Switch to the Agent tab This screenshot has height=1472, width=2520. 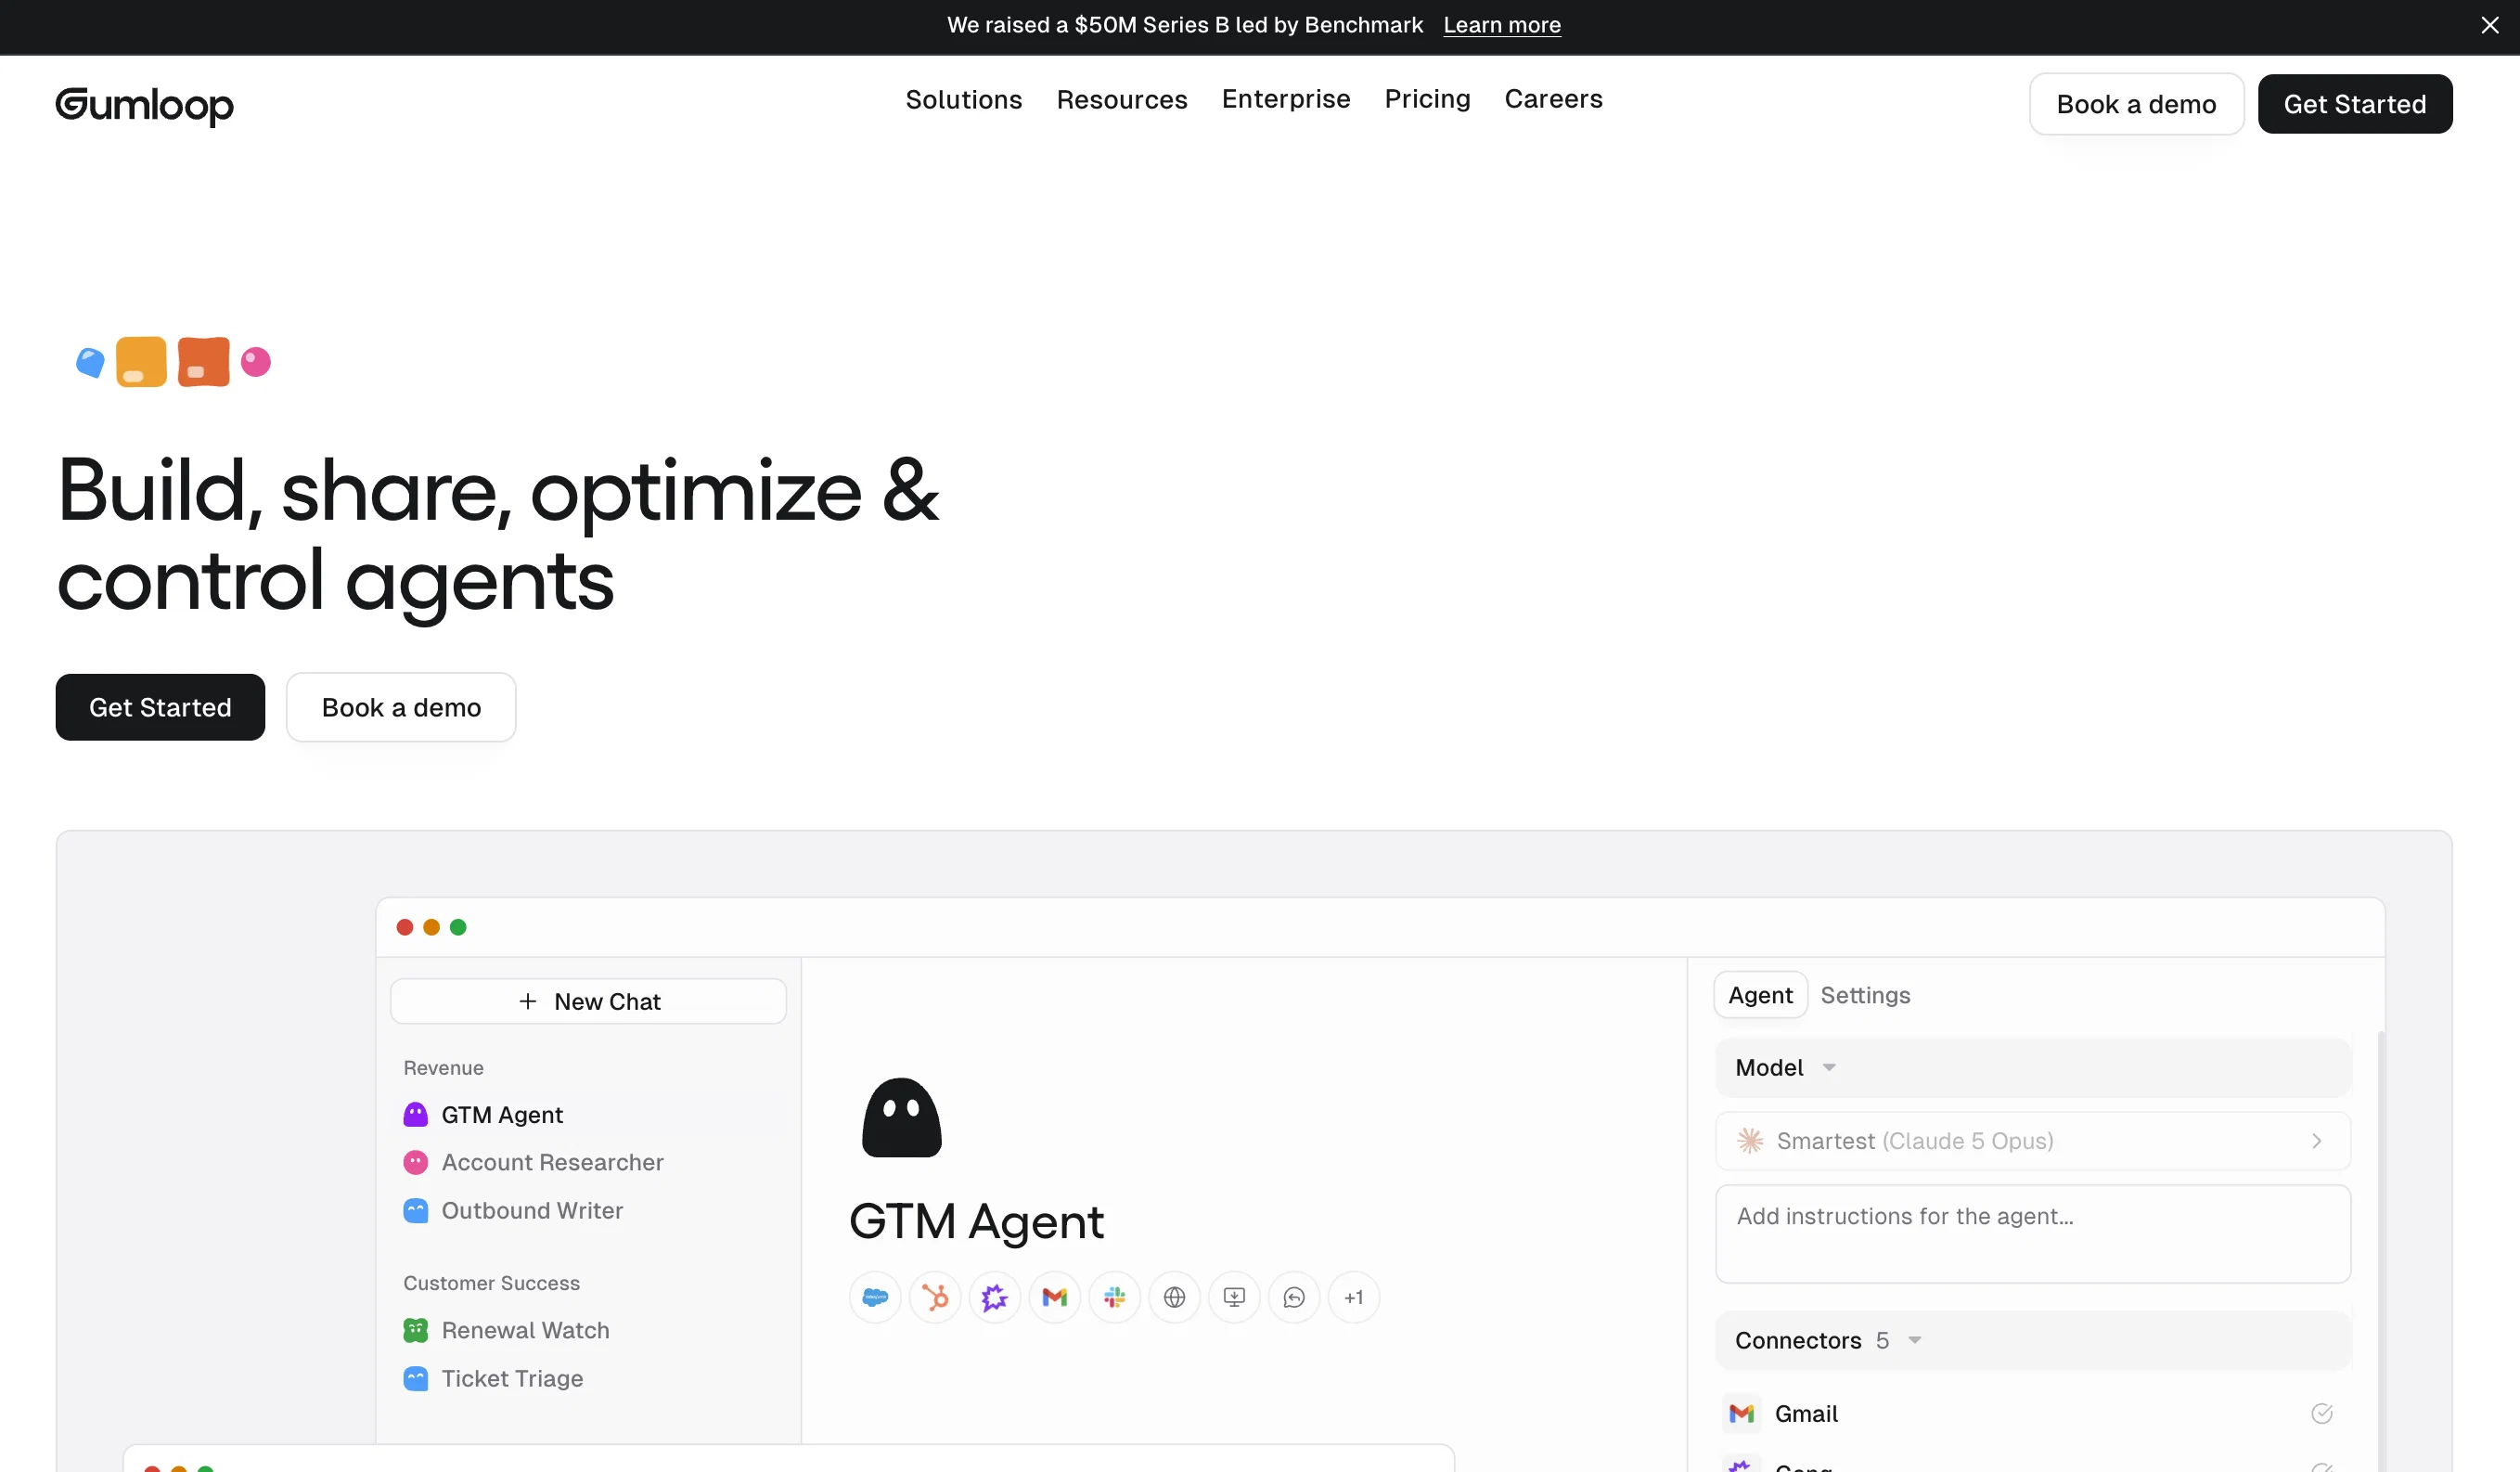(1760, 995)
